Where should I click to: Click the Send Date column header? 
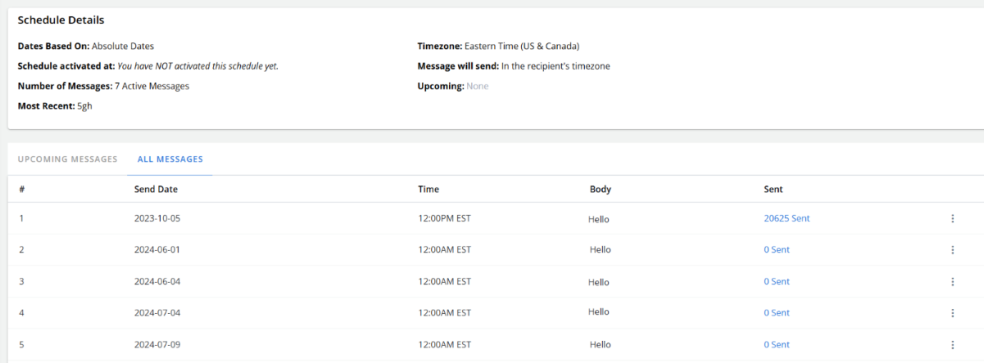156,189
